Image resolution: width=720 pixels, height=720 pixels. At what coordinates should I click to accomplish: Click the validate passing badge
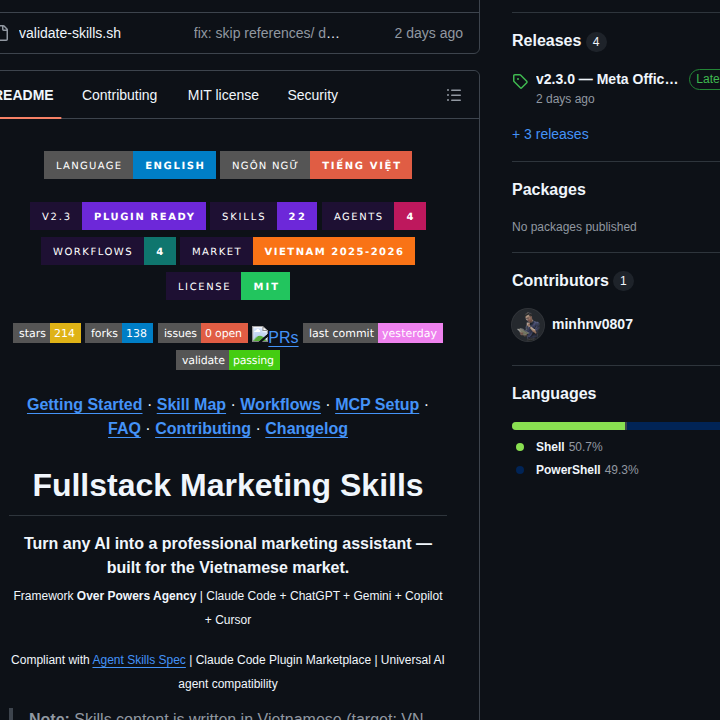(x=228, y=360)
